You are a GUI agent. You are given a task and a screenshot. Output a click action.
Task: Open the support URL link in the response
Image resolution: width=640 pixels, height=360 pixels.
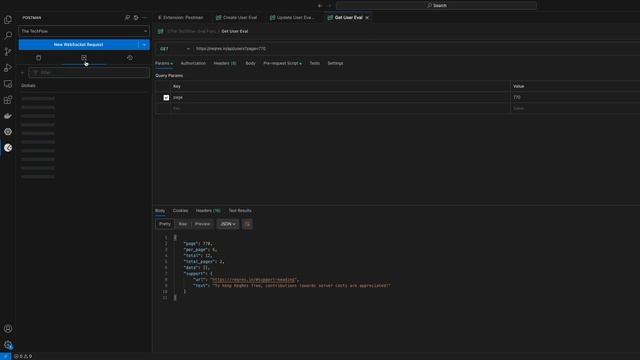click(x=253, y=280)
